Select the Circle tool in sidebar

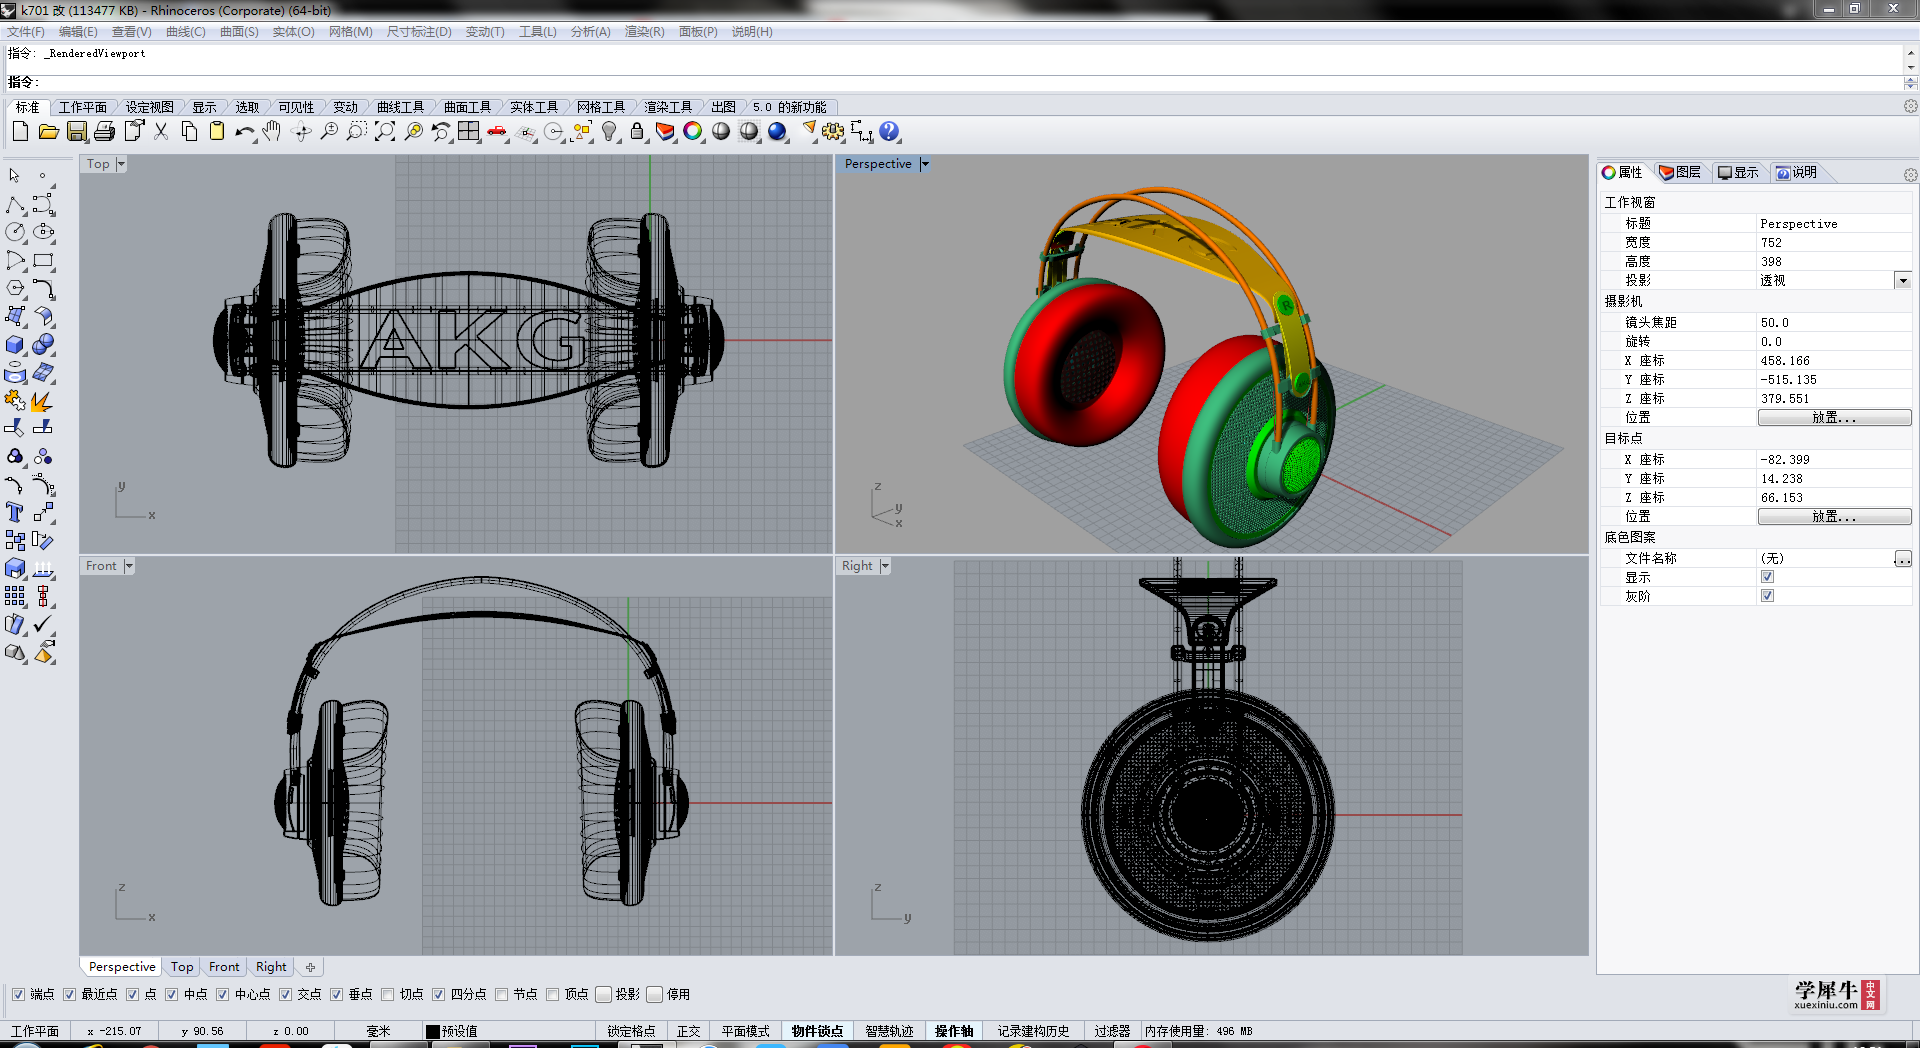(x=15, y=232)
